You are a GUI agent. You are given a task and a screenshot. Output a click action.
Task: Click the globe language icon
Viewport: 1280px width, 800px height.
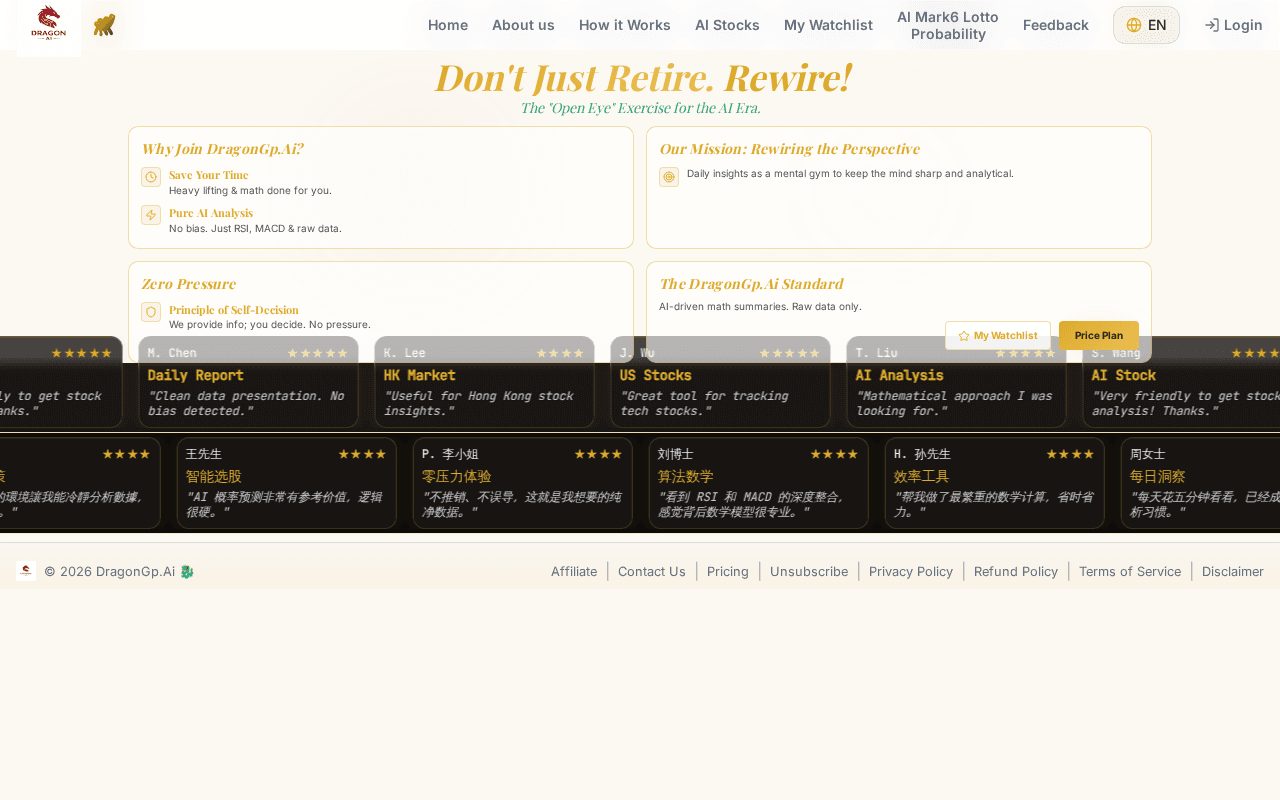pyautogui.click(x=1134, y=25)
